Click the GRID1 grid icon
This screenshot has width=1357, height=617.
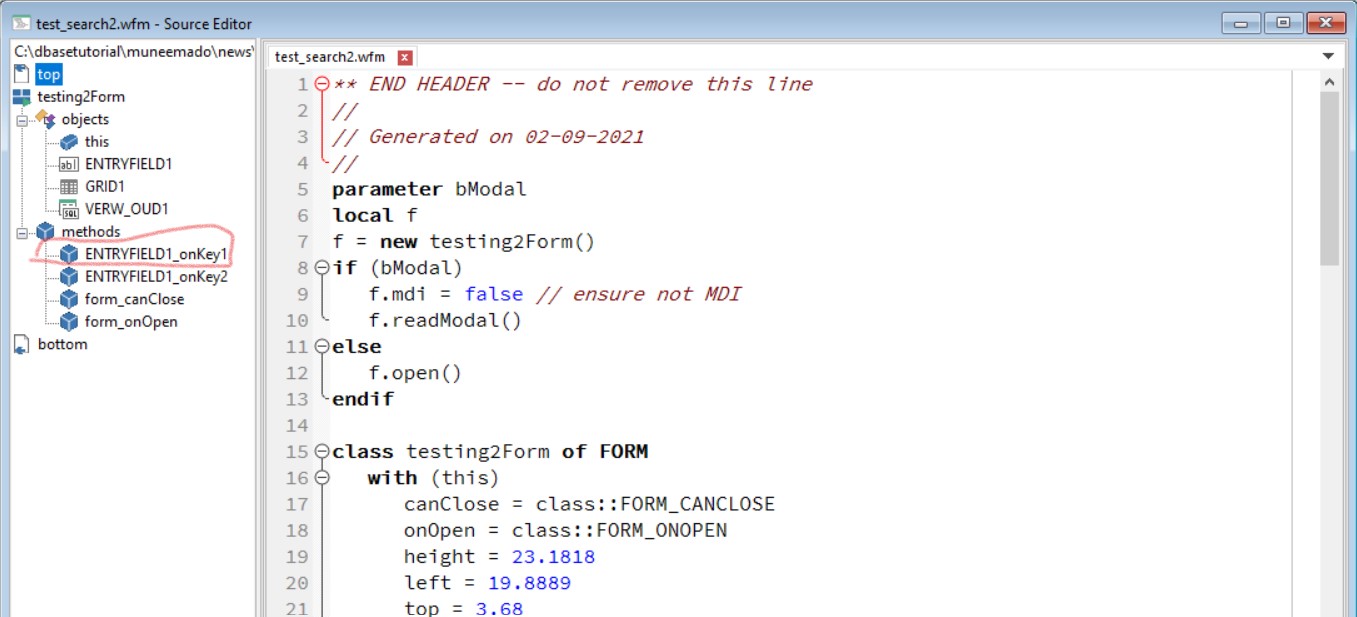click(69, 187)
